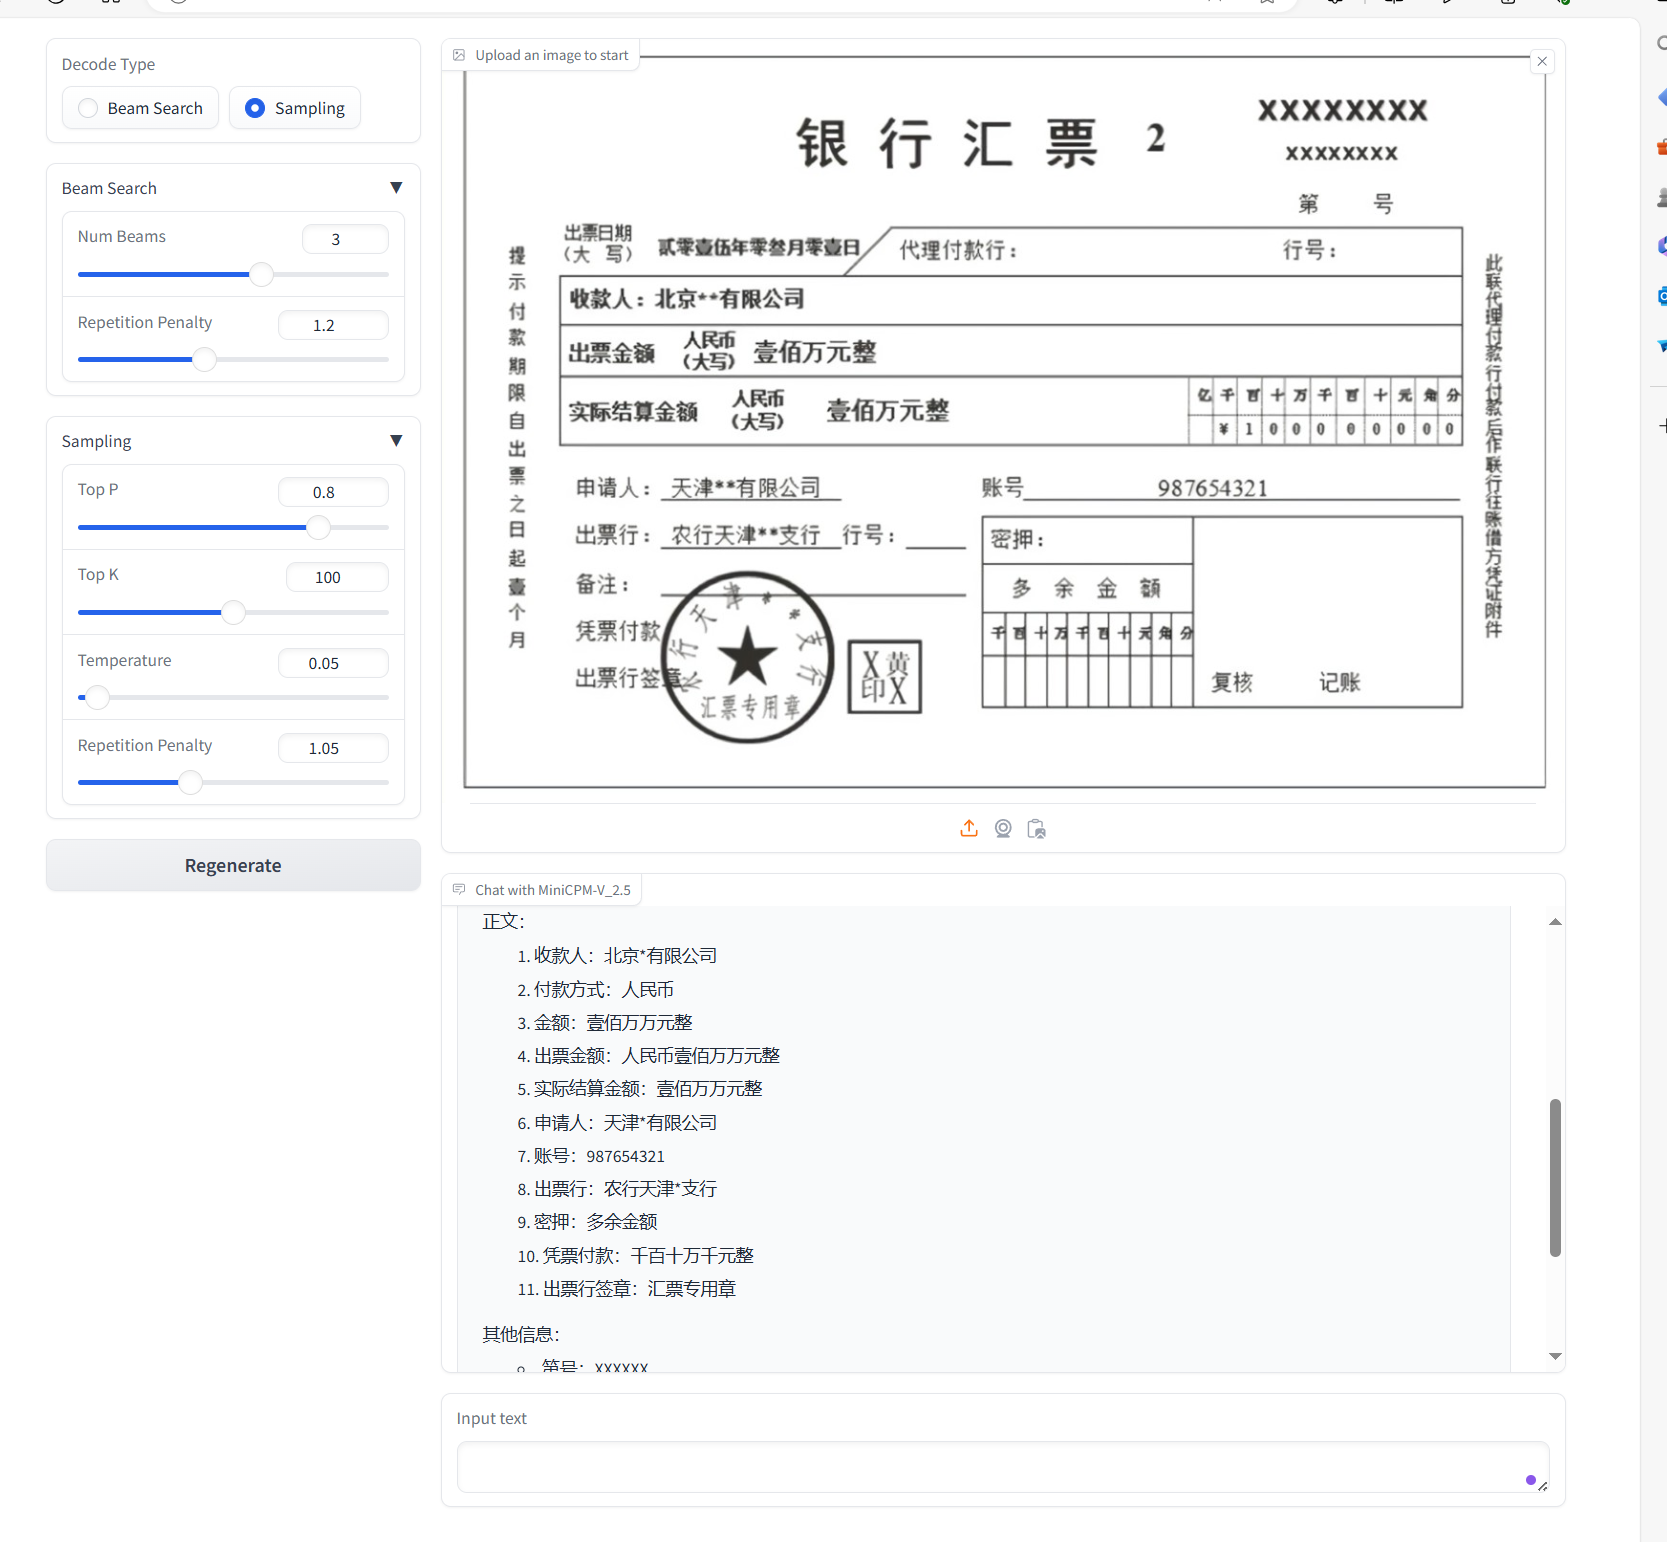Click the Regenerate button

click(x=233, y=865)
